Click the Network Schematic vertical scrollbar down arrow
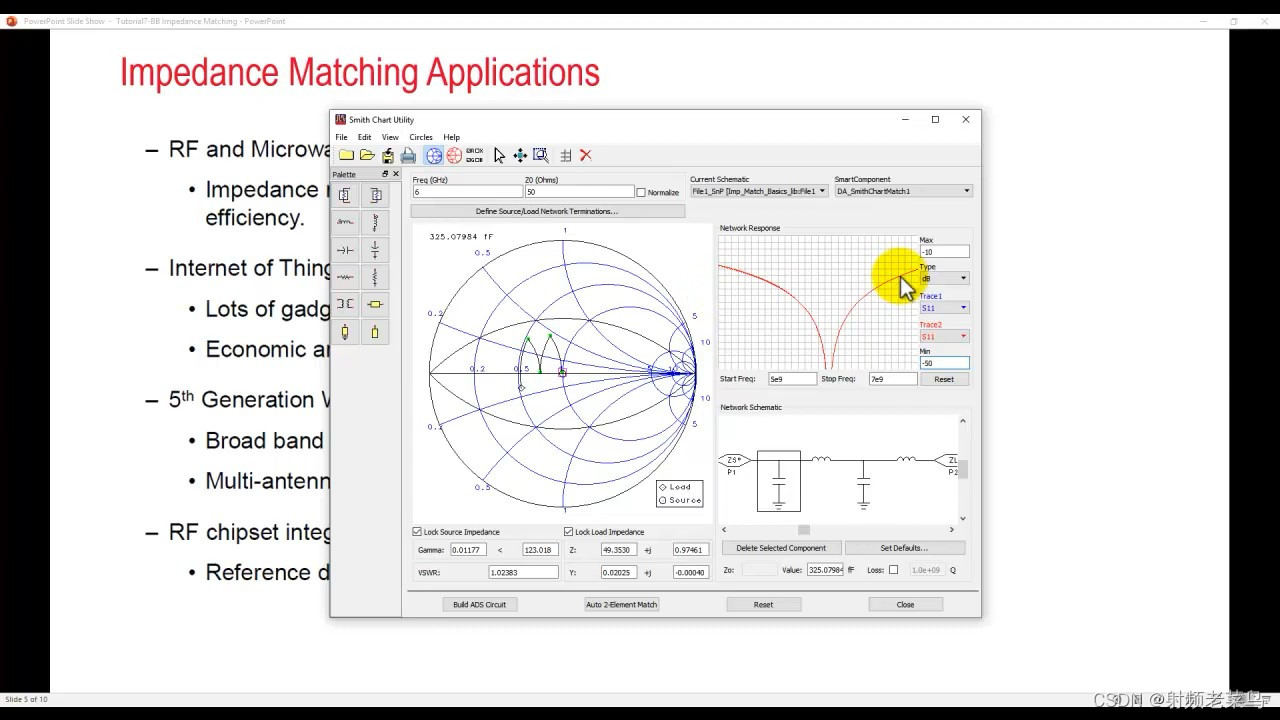 pos(963,518)
